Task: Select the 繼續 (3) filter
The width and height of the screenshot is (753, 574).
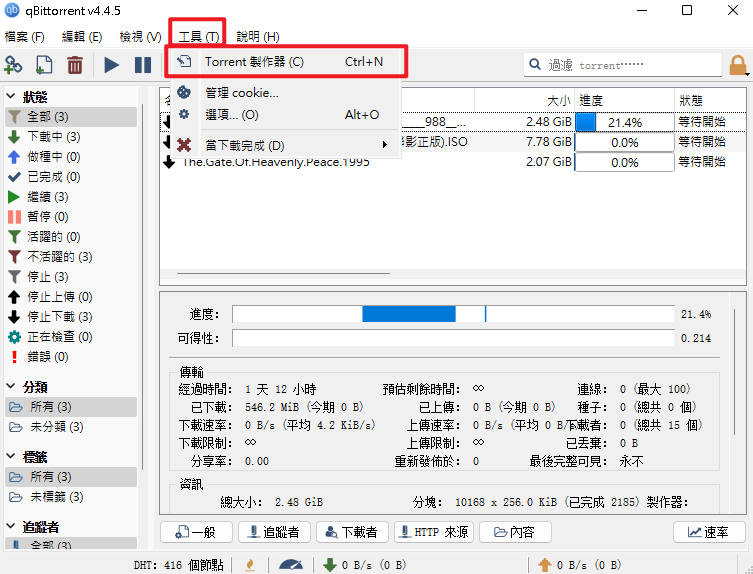Action: pyautogui.click(x=71, y=197)
